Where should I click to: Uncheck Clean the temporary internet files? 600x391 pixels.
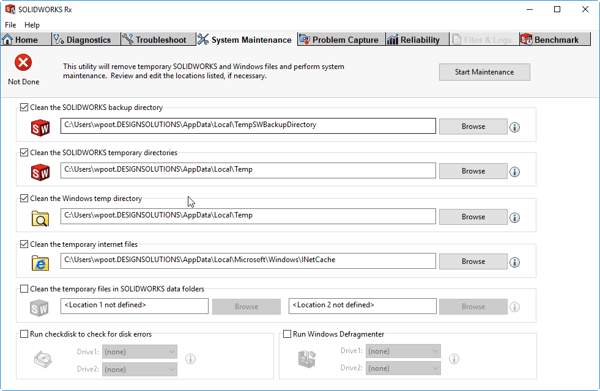coord(24,244)
